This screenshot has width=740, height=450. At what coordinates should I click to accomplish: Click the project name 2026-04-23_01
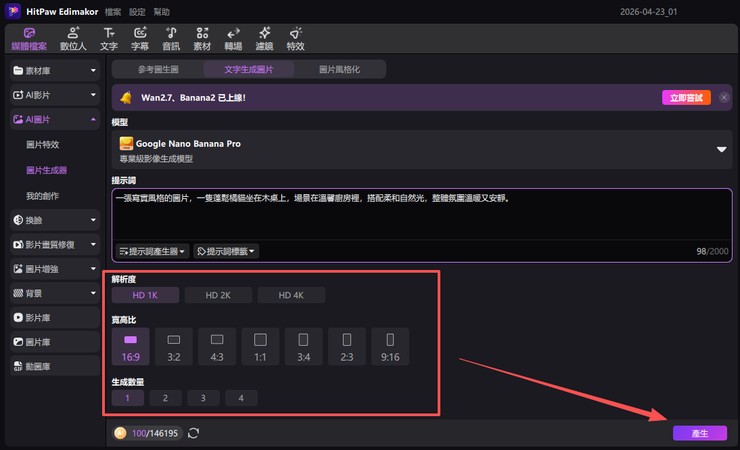648,12
